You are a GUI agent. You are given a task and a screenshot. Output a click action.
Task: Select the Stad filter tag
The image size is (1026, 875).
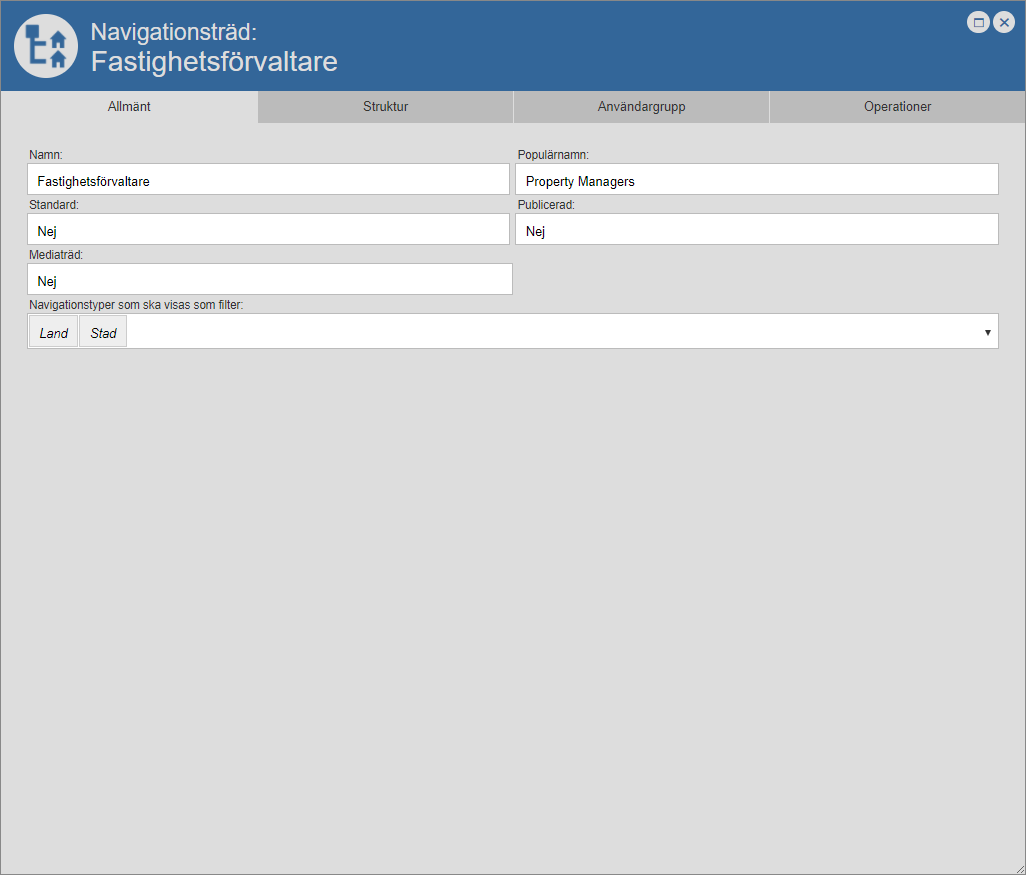pos(104,333)
